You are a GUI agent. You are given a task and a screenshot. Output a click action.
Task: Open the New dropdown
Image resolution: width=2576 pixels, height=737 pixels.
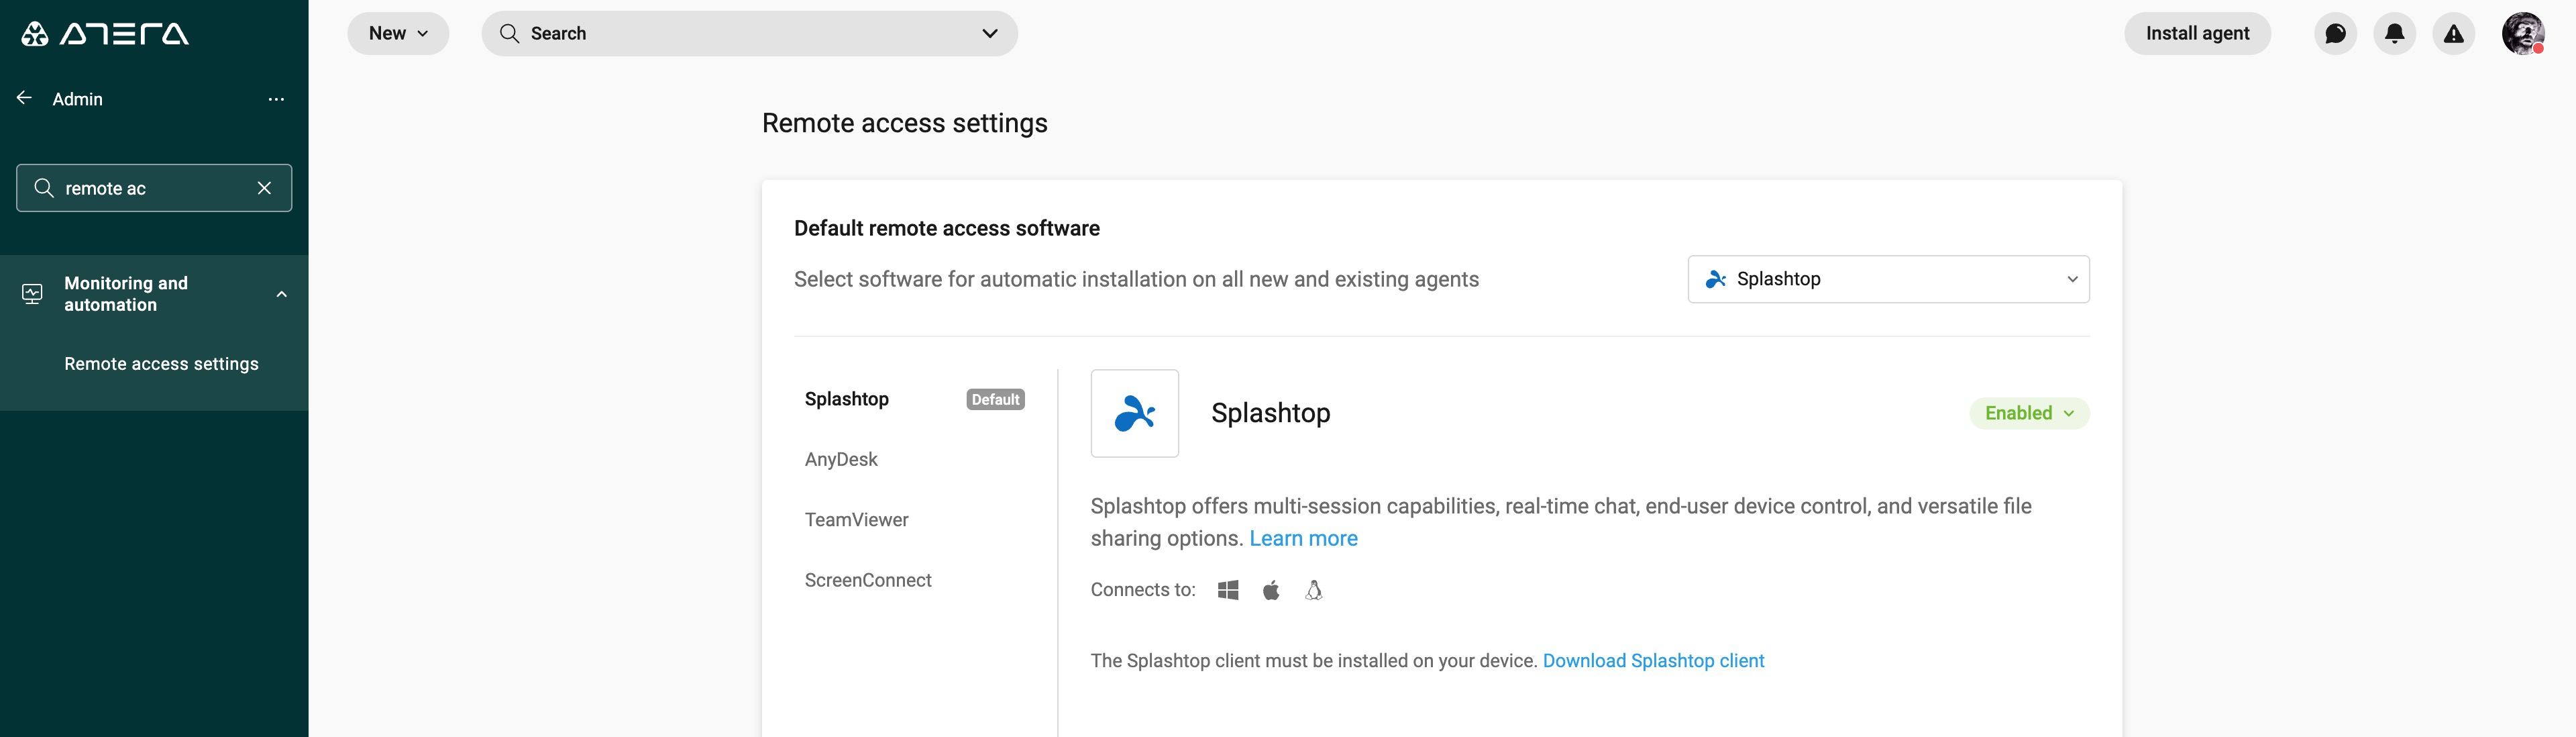coord(397,33)
